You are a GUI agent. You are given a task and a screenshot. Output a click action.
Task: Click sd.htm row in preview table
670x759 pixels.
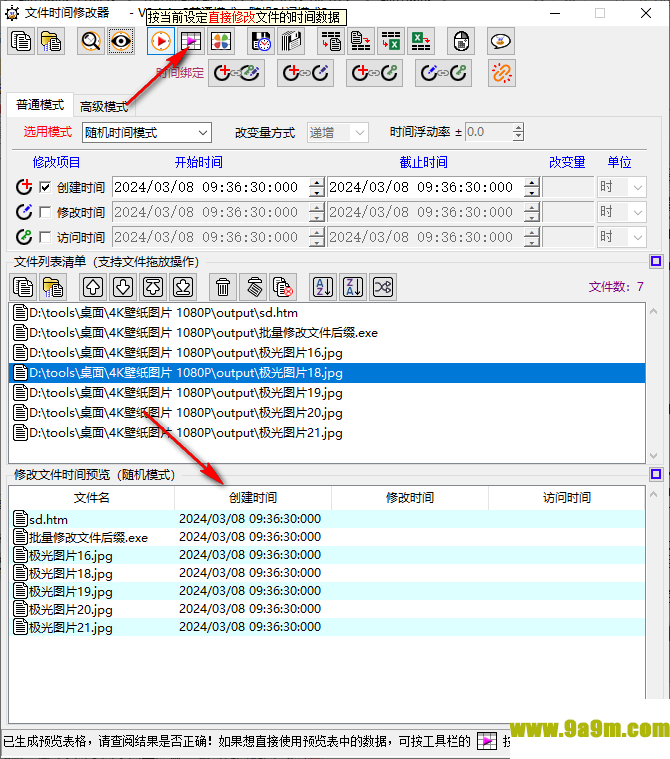pos(327,519)
